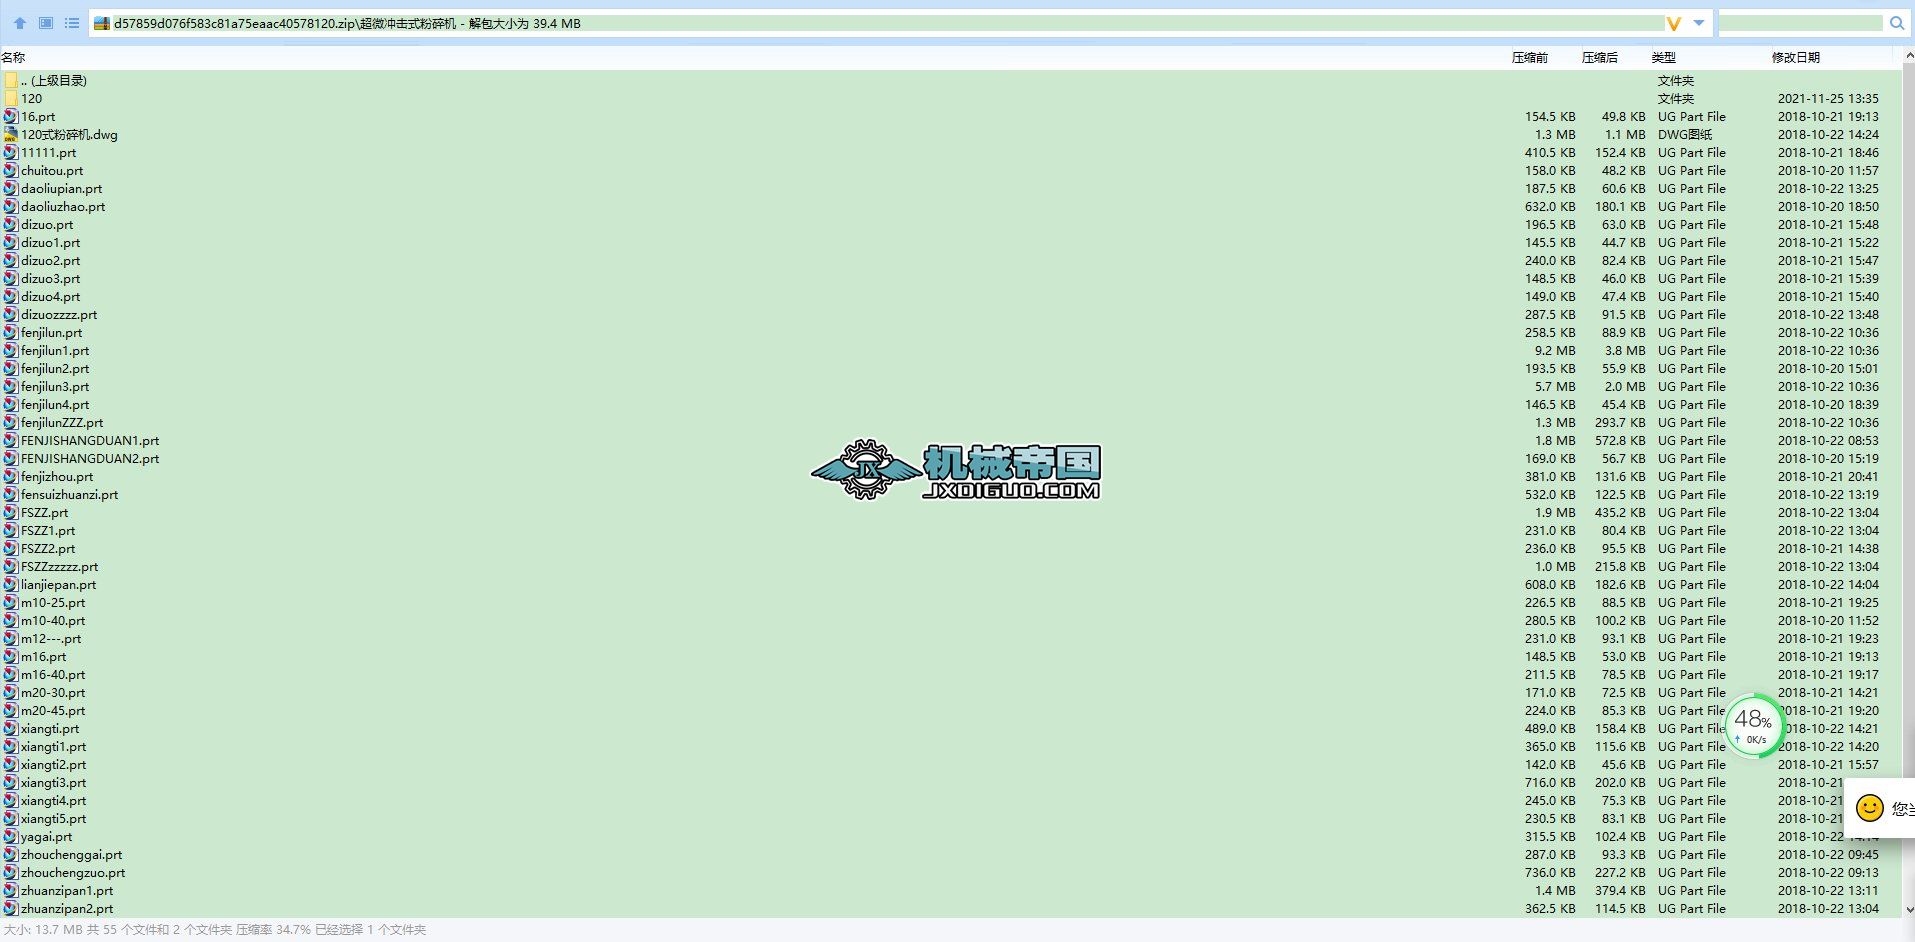This screenshot has height=942, width=1915.
Task: Select the file name zhouchengzuo.prt
Action: click(x=73, y=873)
